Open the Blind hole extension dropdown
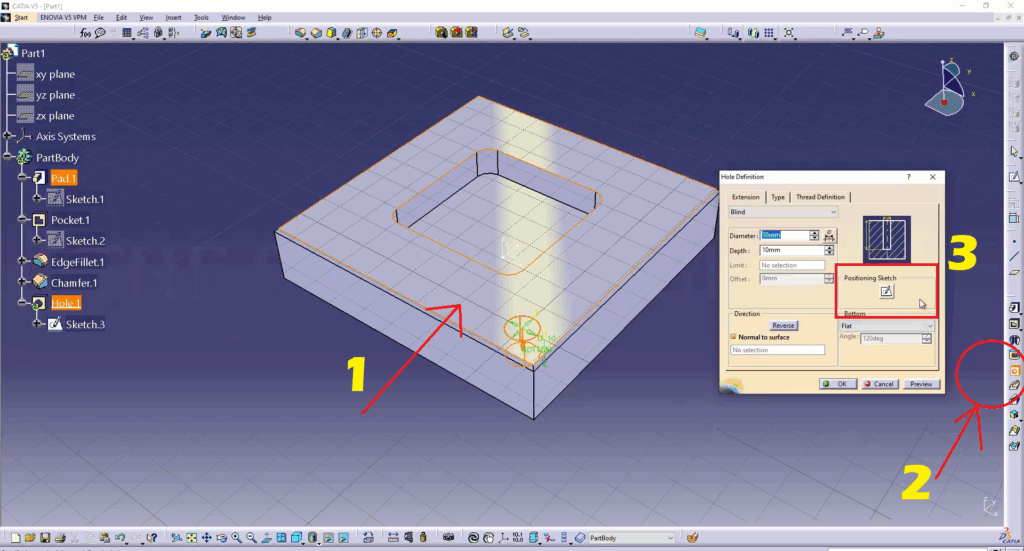This screenshot has width=1024, height=551. (x=784, y=212)
